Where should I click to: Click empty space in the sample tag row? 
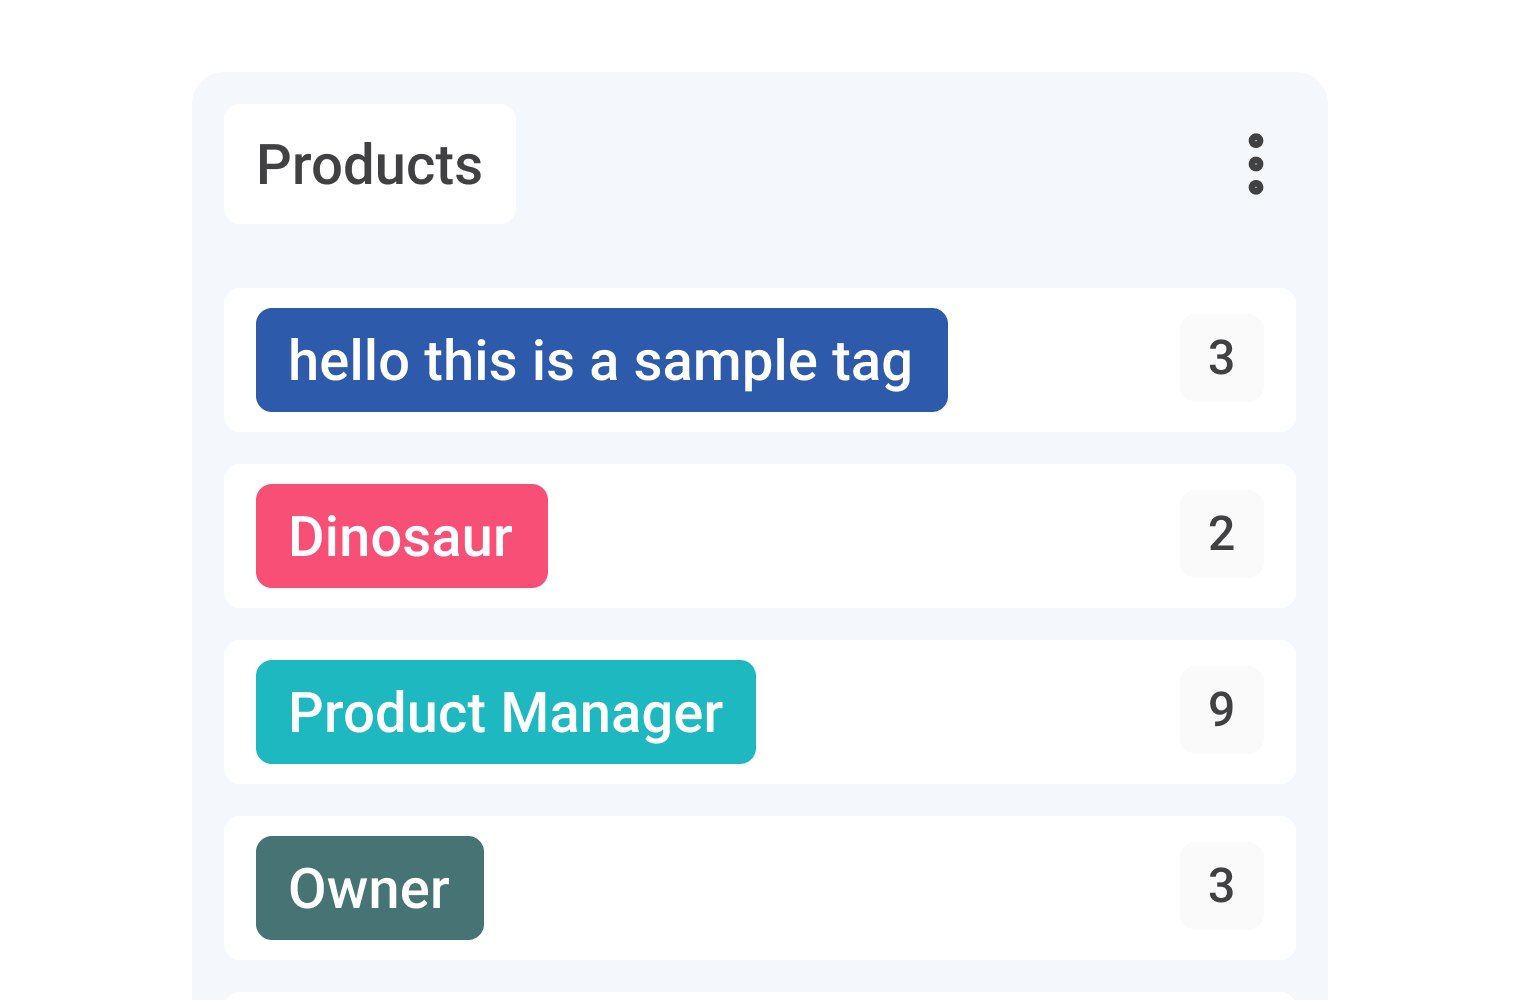(1060, 360)
